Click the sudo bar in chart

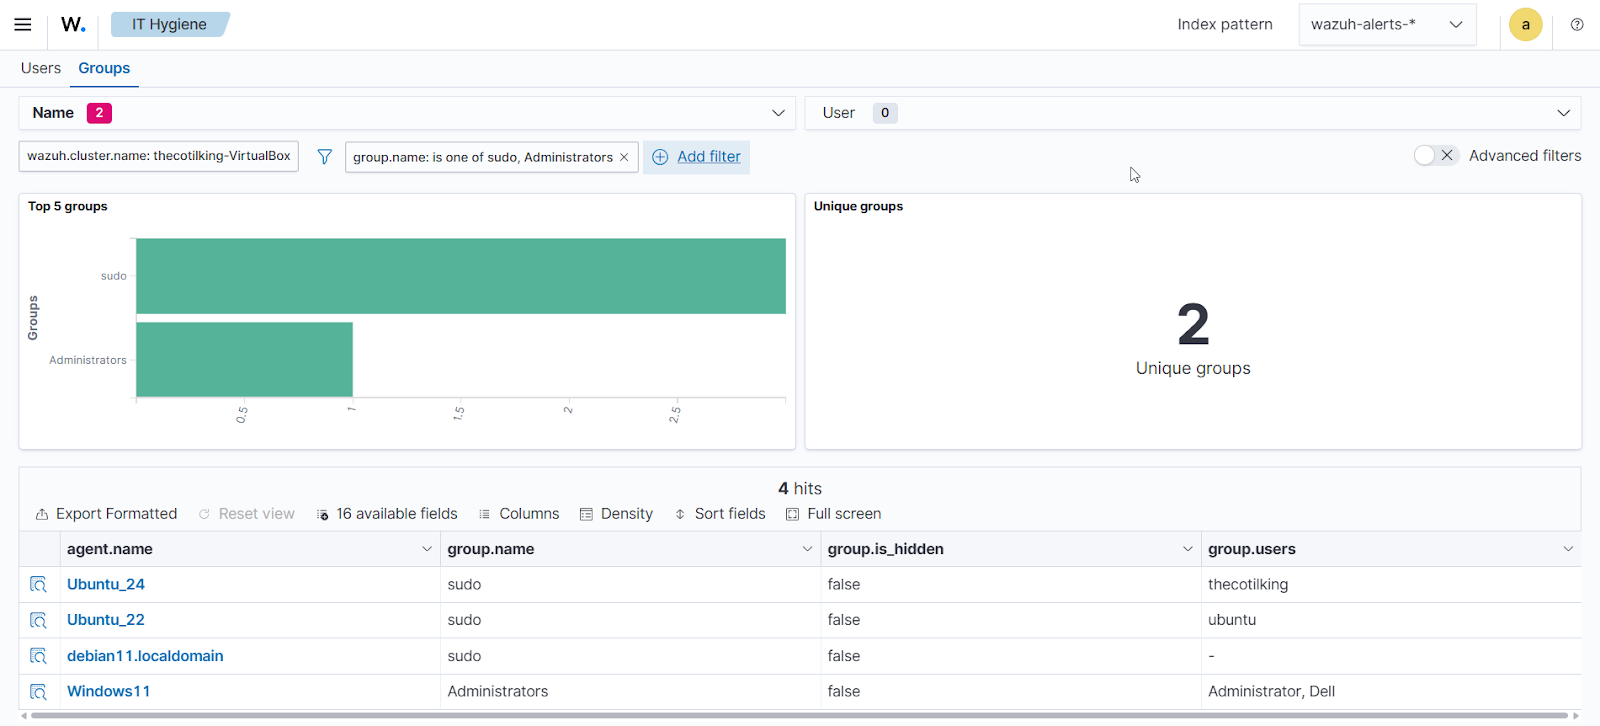click(x=460, y=276)
